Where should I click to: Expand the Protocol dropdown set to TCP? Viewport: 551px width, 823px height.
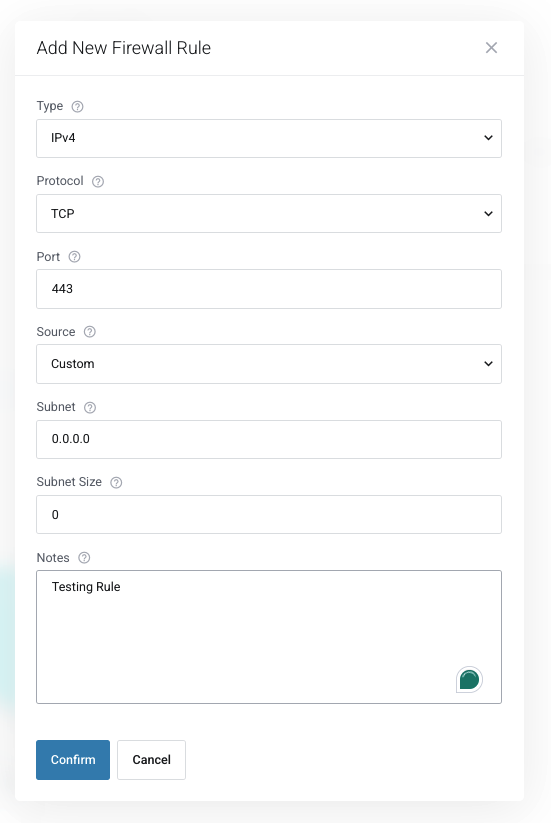pos(269,214)
